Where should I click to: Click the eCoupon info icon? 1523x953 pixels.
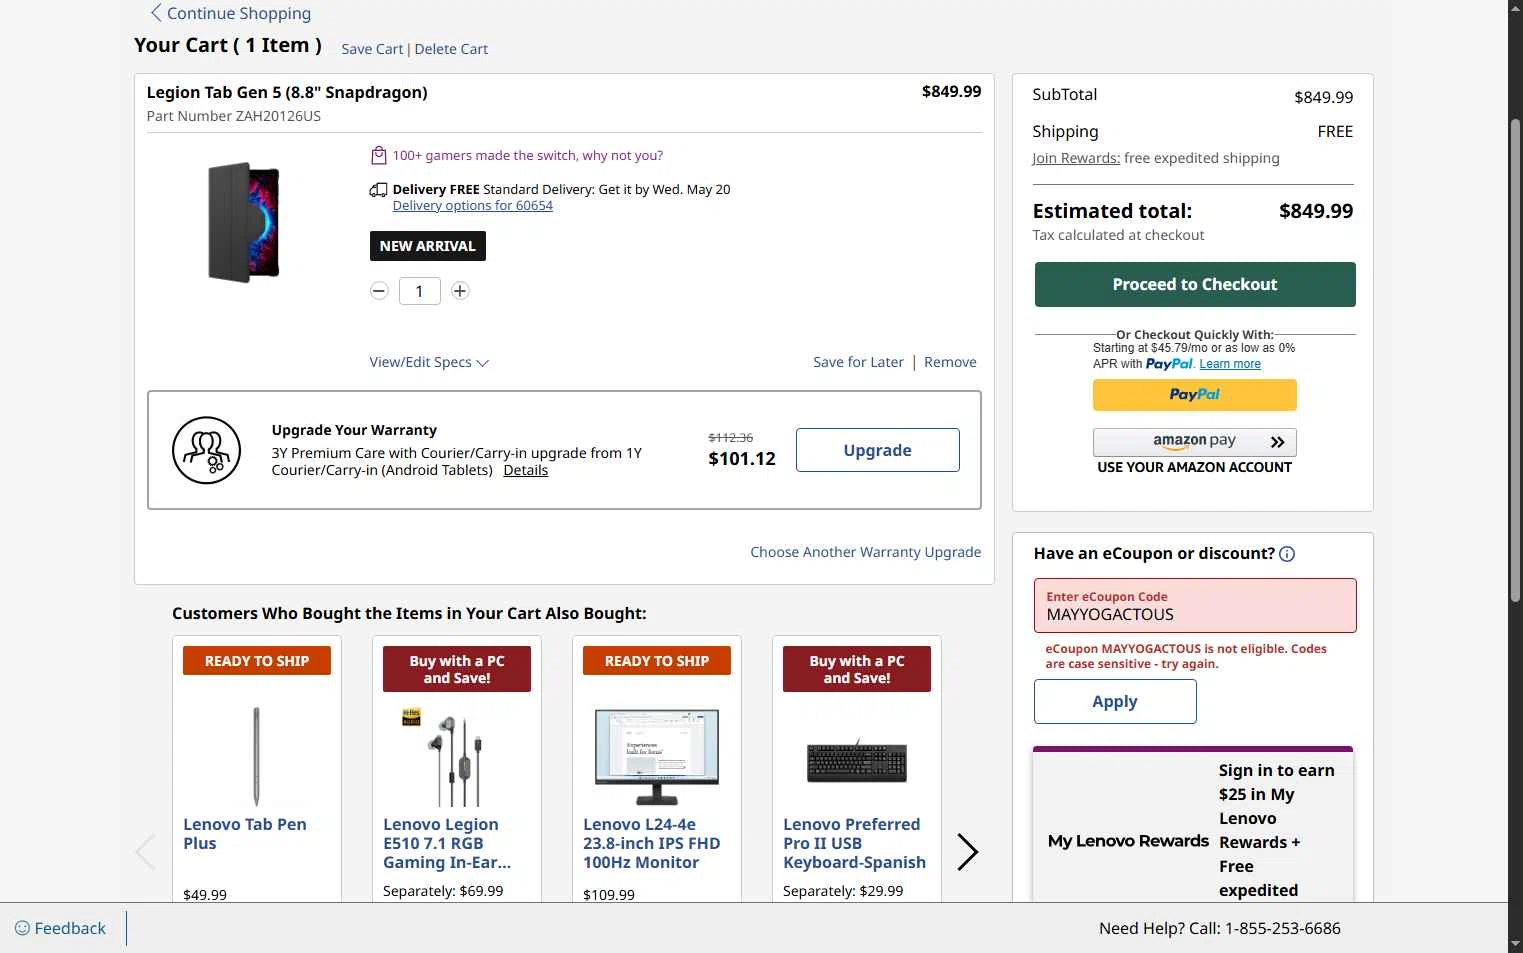tap(1287, 554)
